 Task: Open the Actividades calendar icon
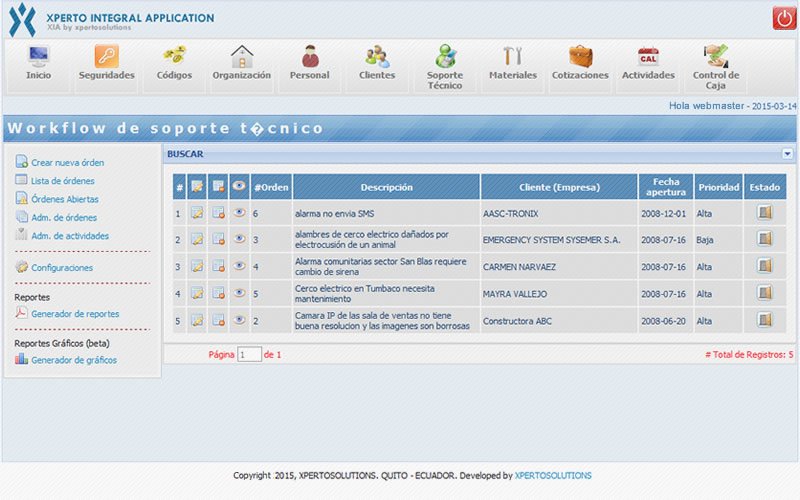(x=648, y=57)
